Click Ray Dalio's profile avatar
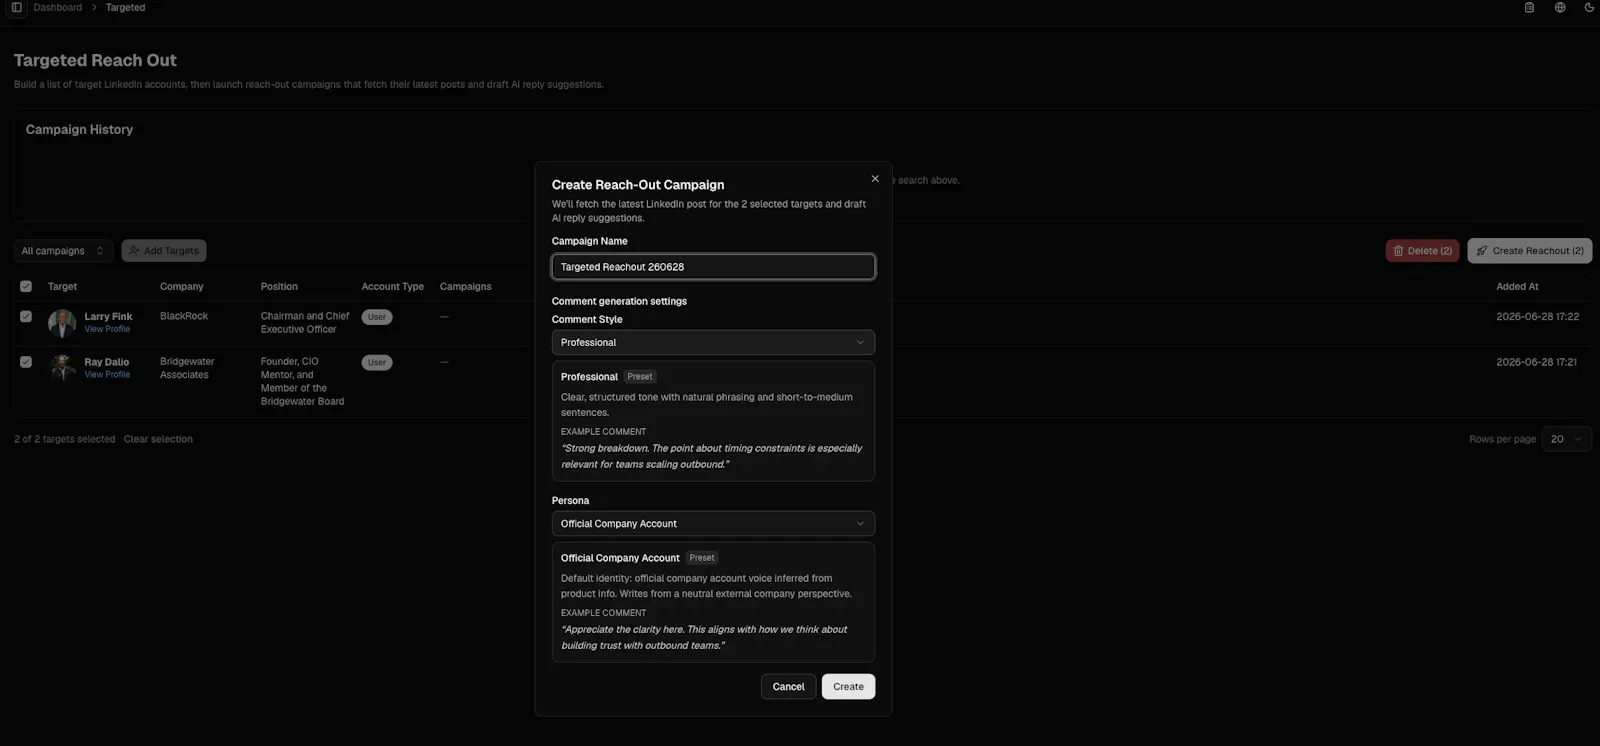This screenshot has height=746, width=1600. (62, 368)
